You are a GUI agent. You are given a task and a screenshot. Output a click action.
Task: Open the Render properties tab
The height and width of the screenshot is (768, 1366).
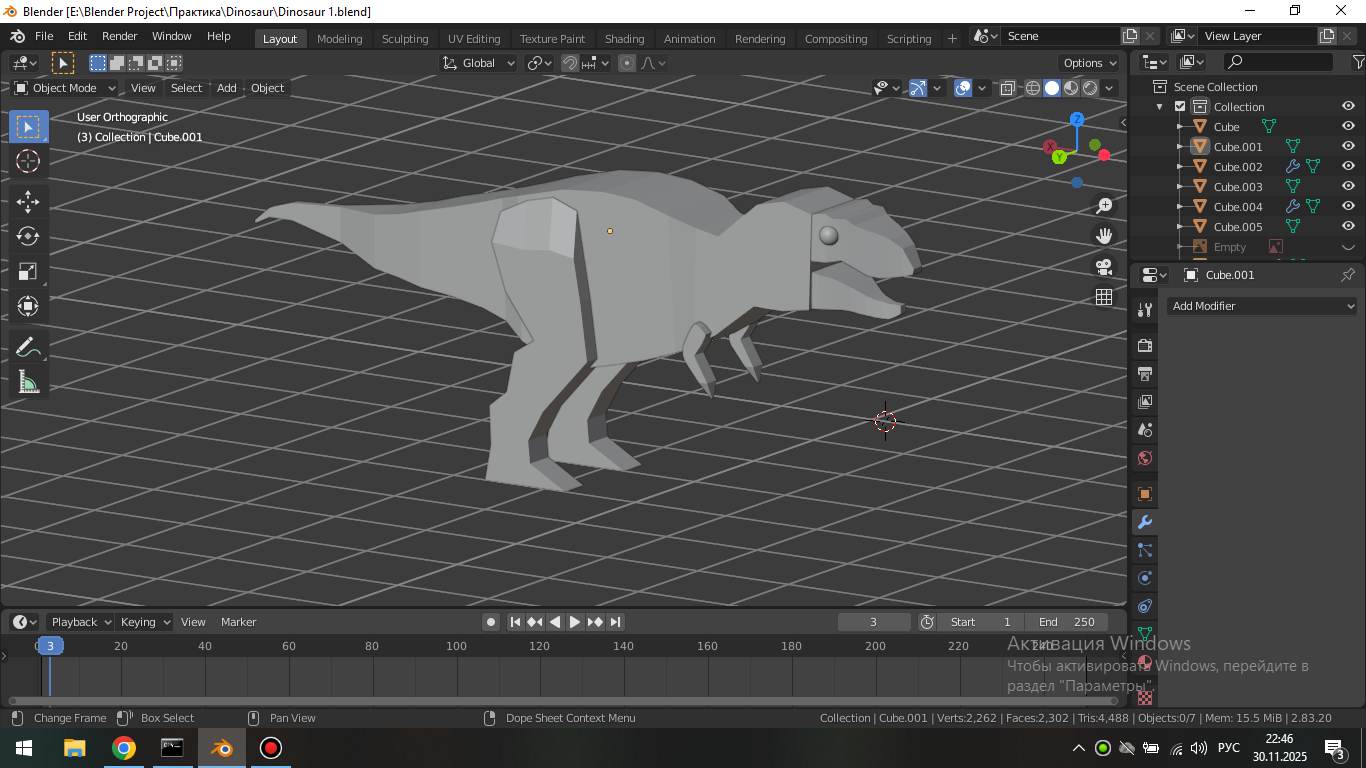[1145, 345]
